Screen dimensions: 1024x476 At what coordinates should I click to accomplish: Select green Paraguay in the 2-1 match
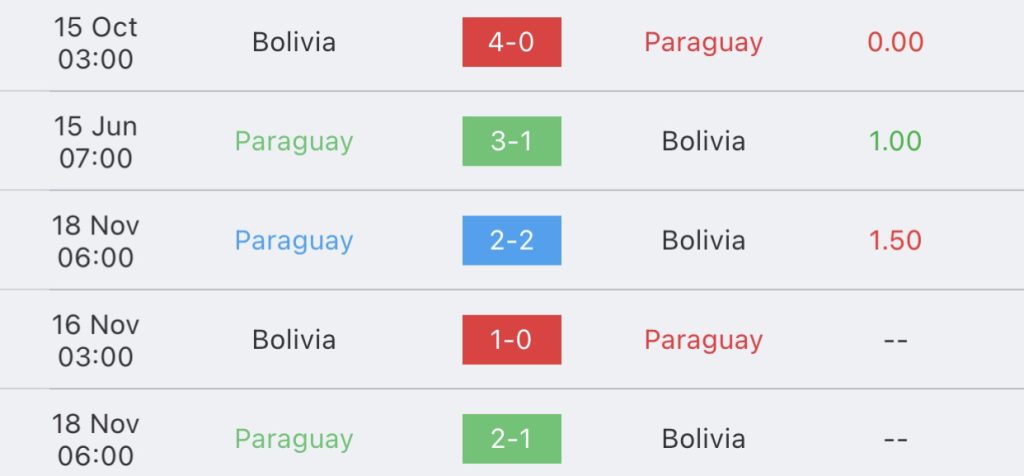(294, 441)
